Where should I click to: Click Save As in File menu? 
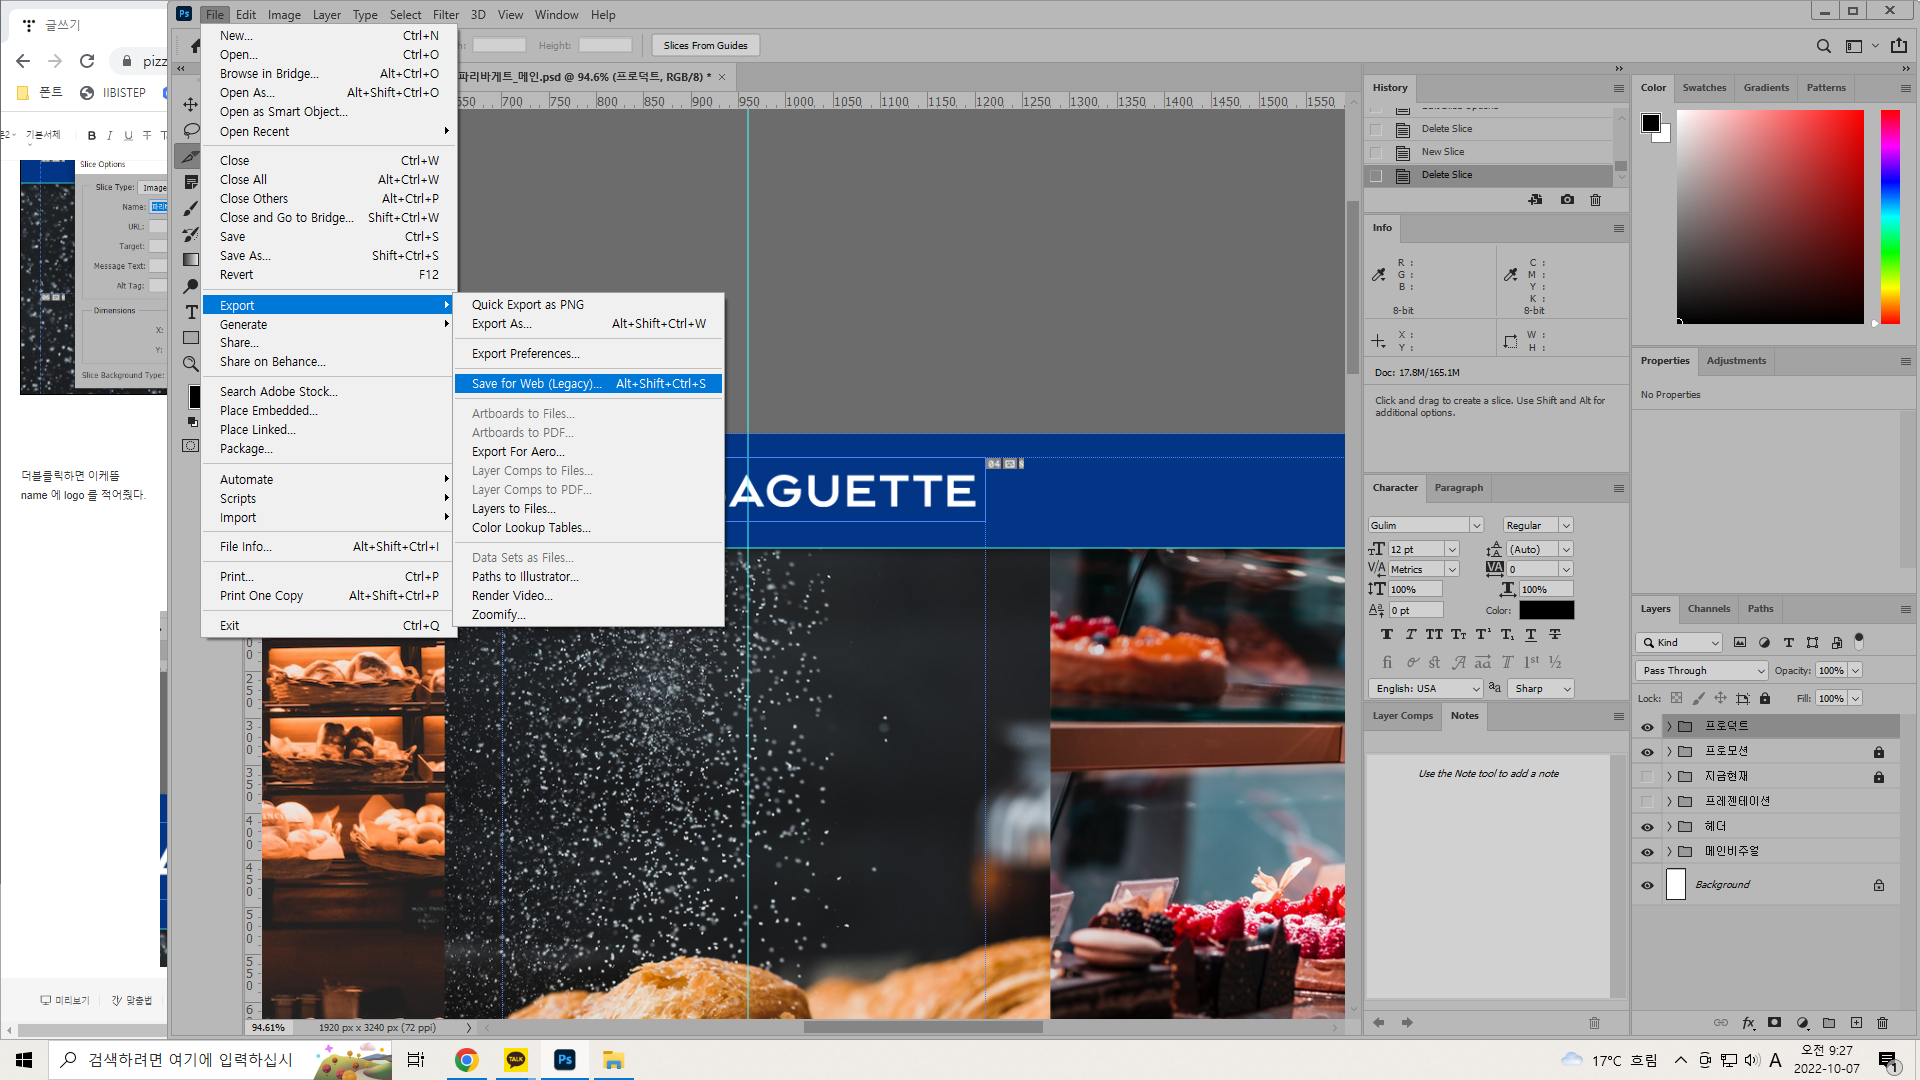(x=328, y=255)
